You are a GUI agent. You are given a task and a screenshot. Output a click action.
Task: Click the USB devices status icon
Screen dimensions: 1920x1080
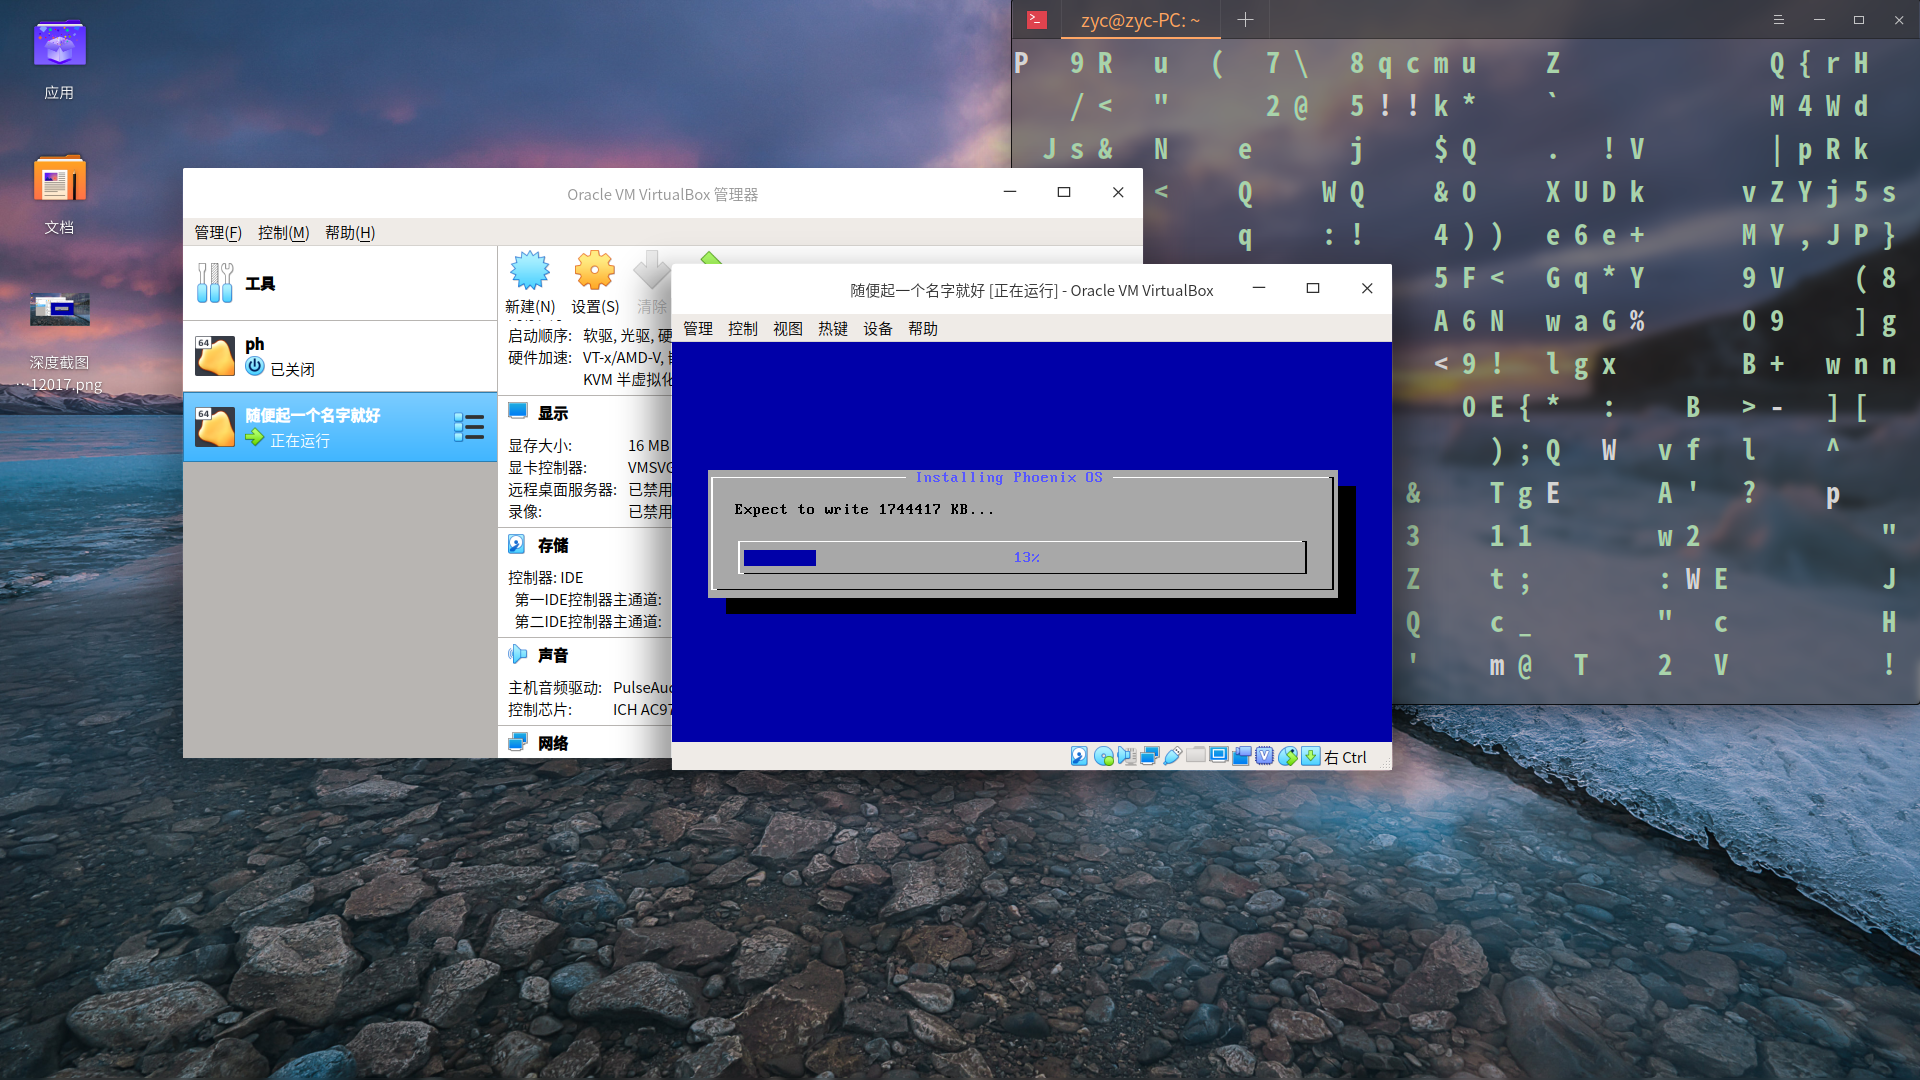(1172, 756)
